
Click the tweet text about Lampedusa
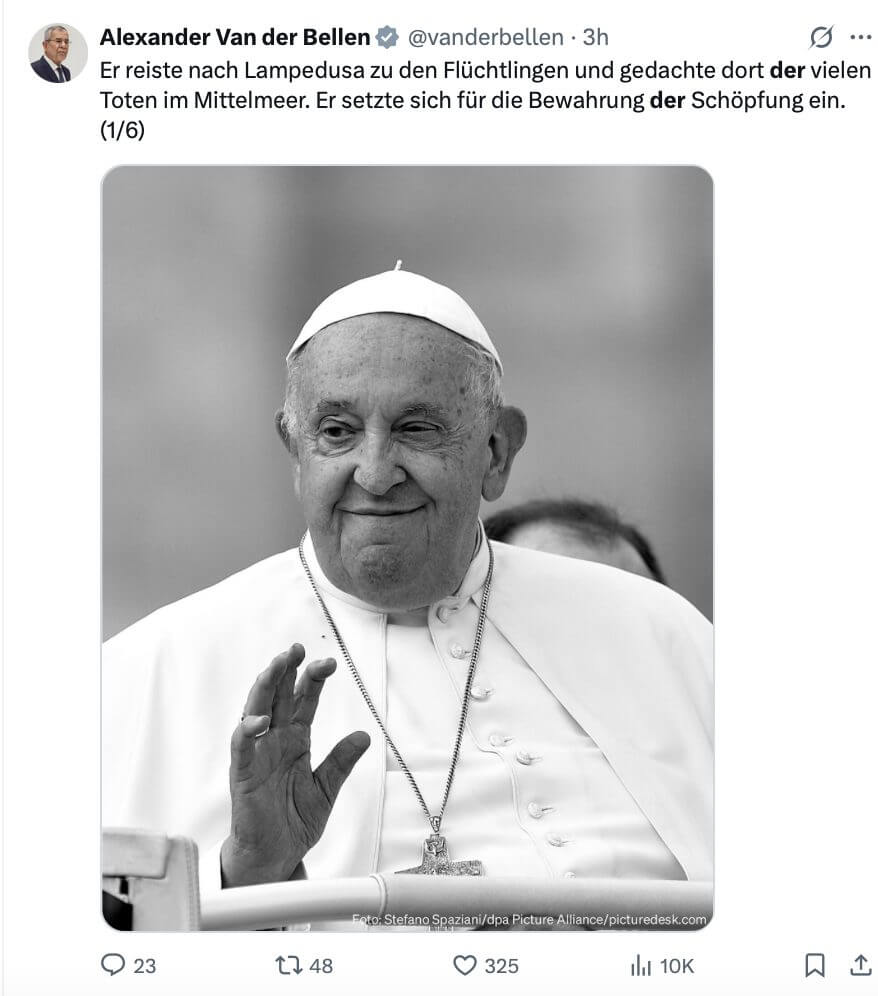click(485, 100)
